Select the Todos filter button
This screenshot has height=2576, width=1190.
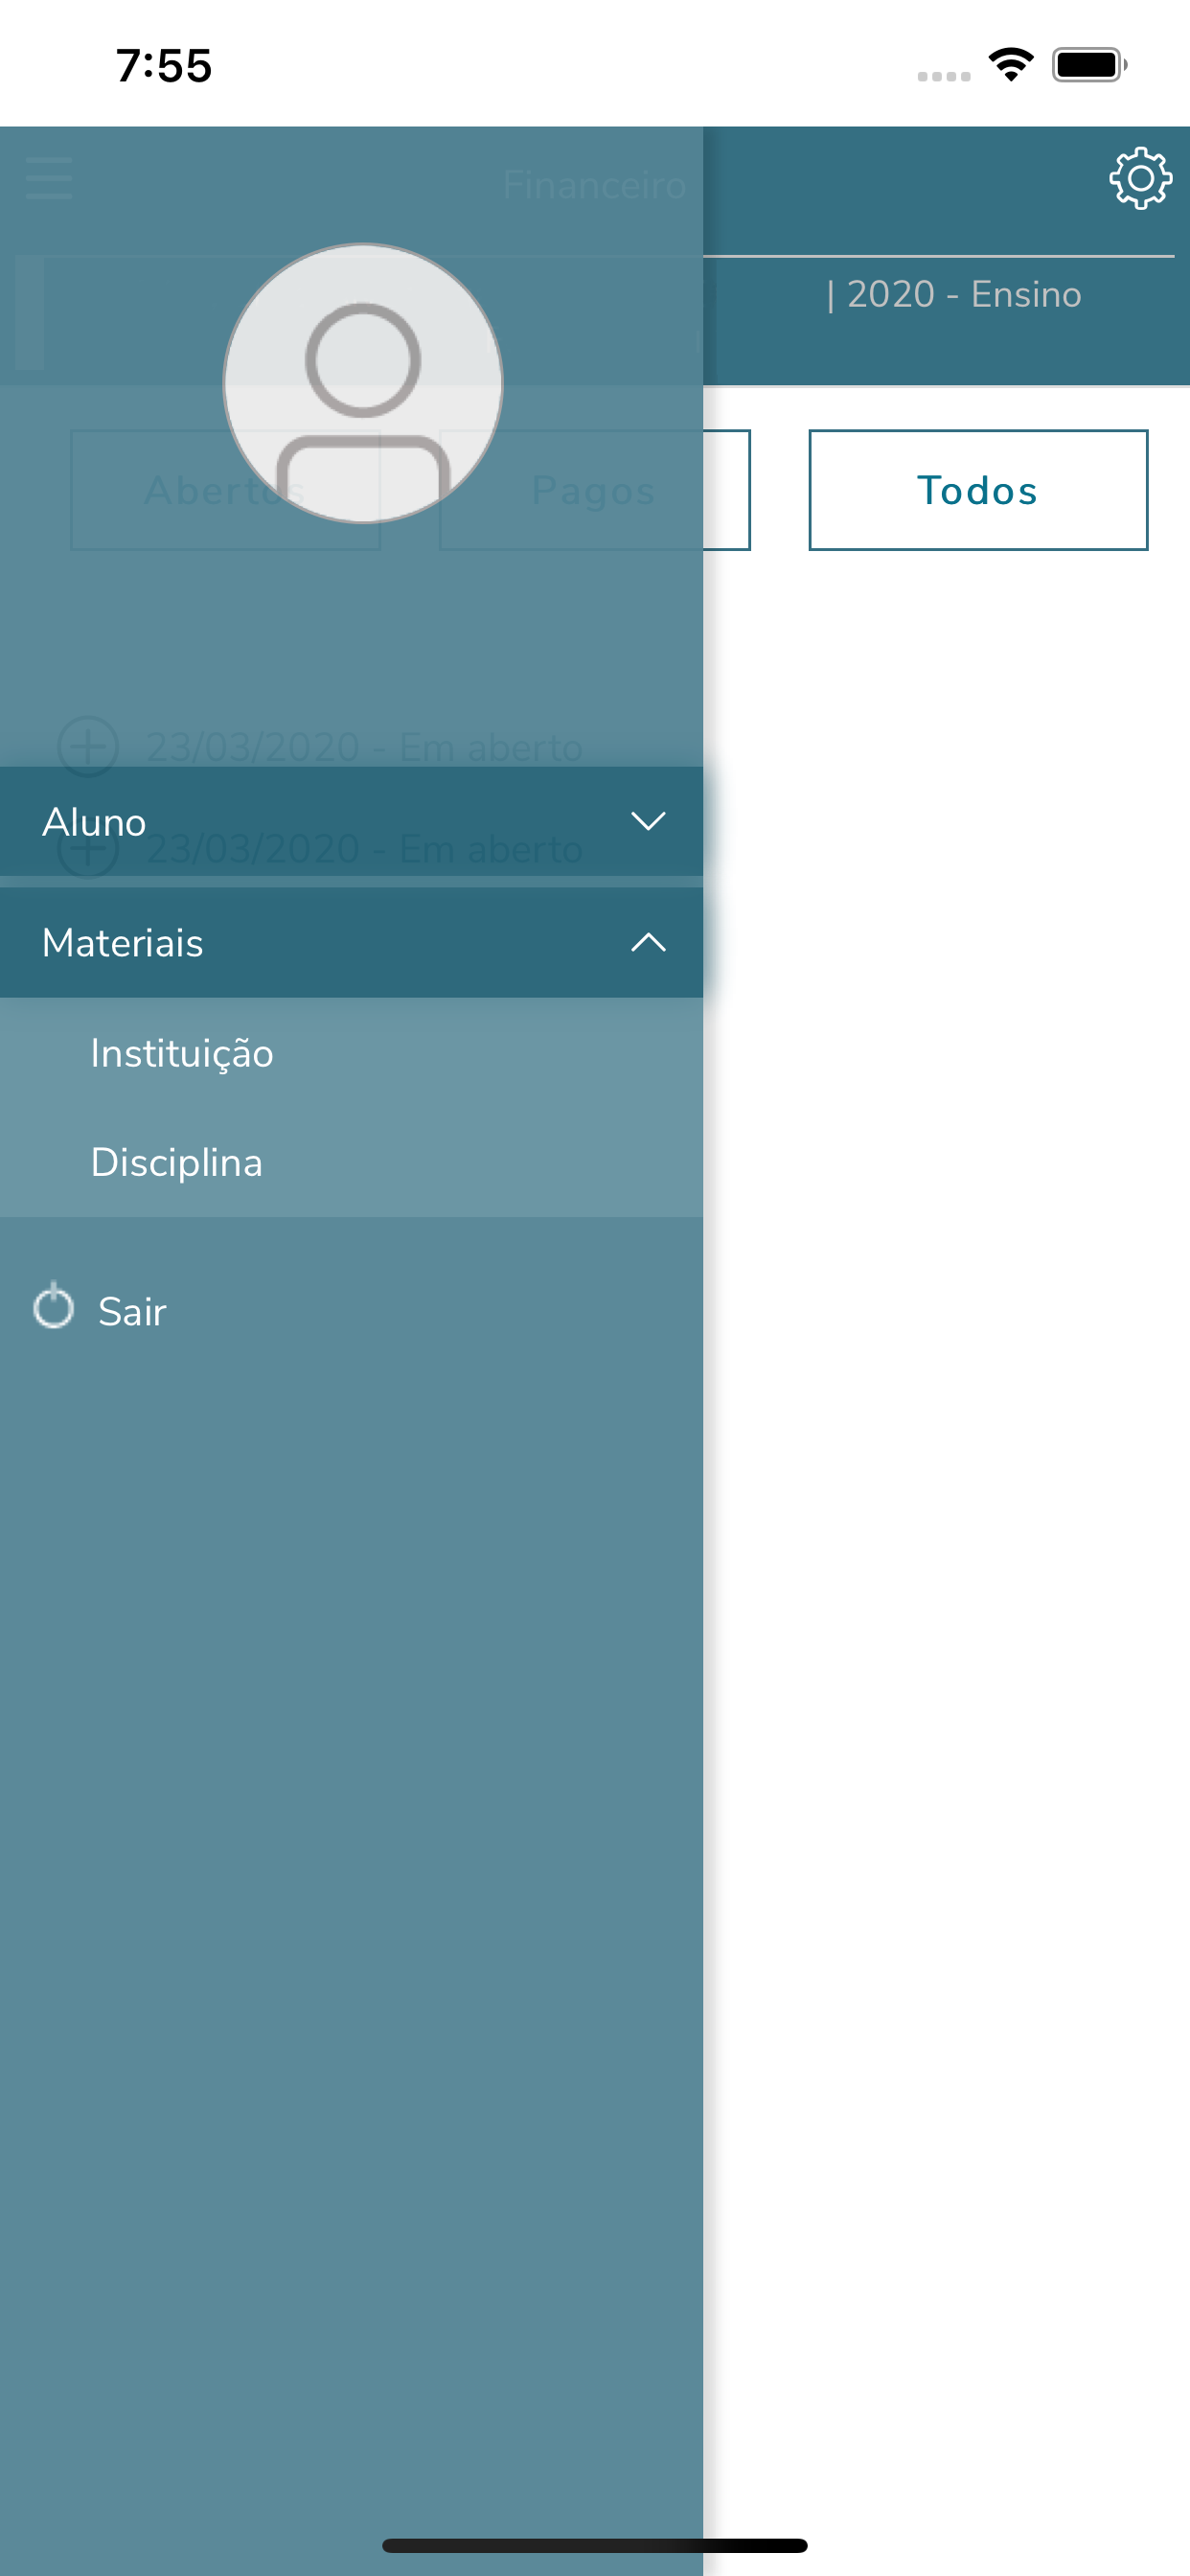[978, 490]
